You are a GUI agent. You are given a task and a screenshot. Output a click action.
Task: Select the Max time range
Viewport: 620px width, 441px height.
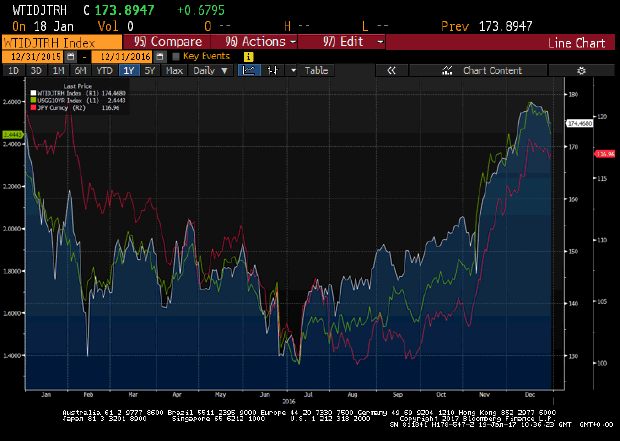pyautogui.click(x=174, y=70)
